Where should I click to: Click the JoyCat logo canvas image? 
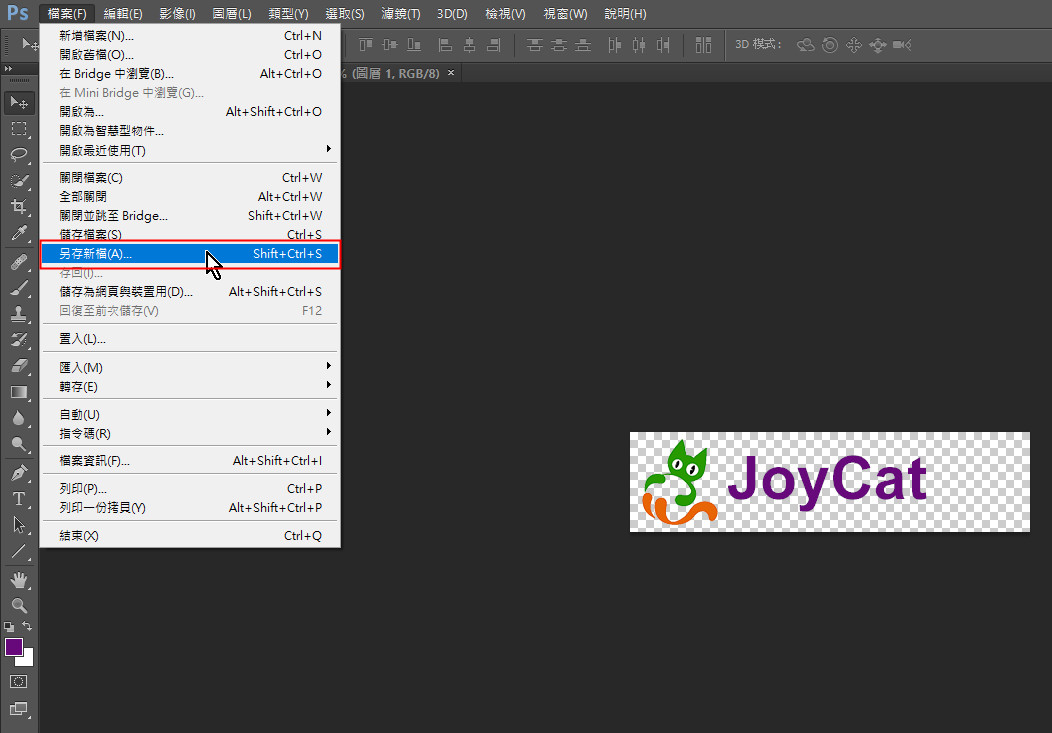pyautogui.click(x=829, y=482)
